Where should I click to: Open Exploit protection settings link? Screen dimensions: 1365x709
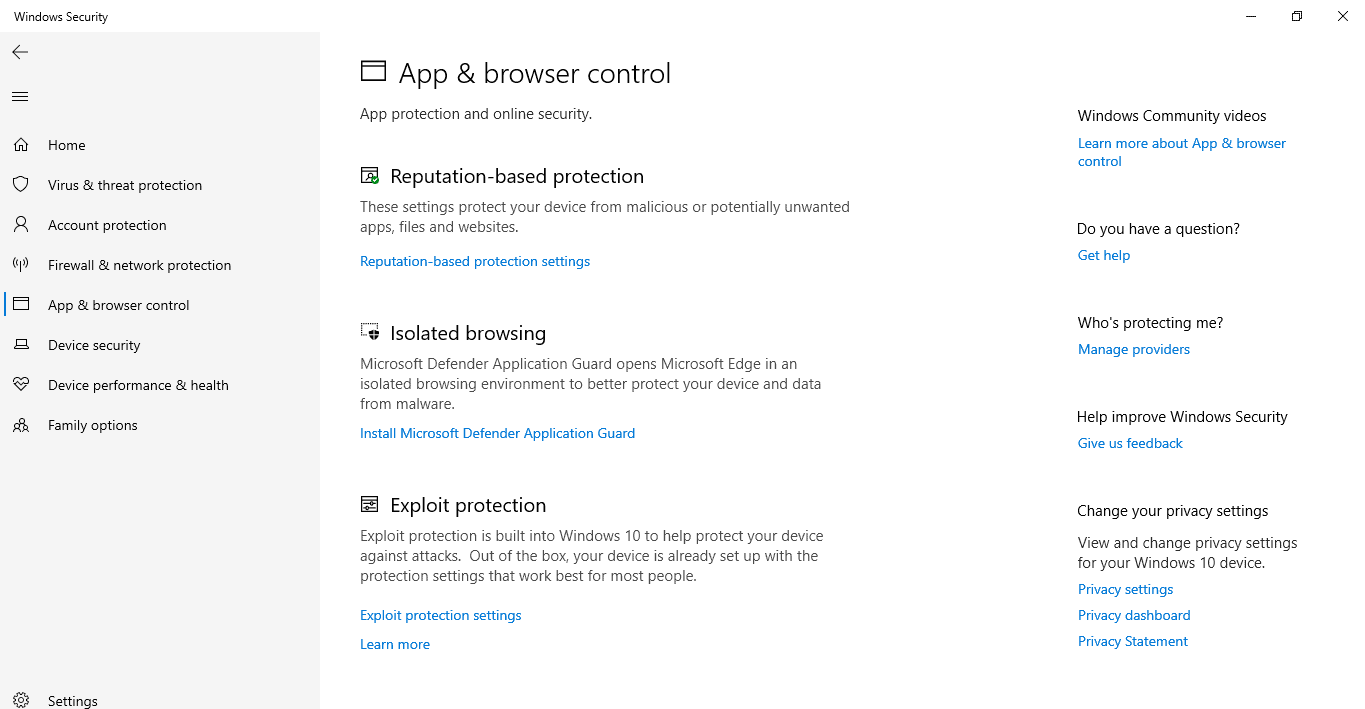point(440,615)
